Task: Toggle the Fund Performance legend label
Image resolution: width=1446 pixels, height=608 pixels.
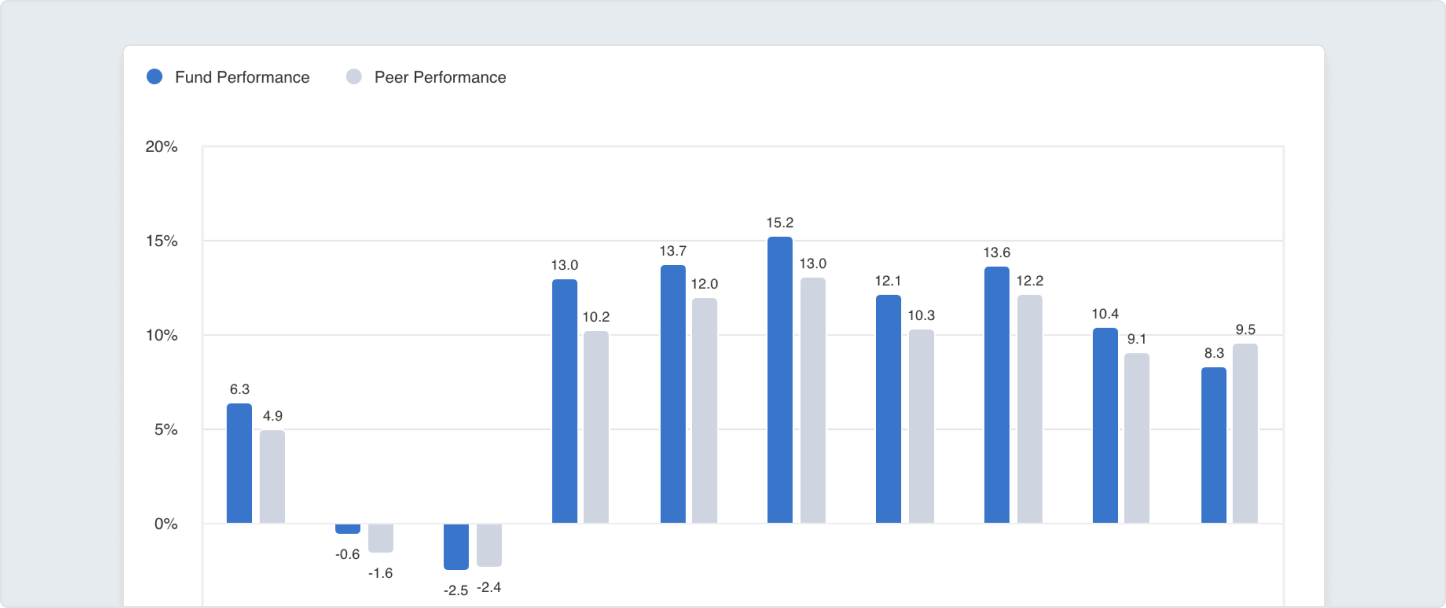Action: tap(242, 77)
